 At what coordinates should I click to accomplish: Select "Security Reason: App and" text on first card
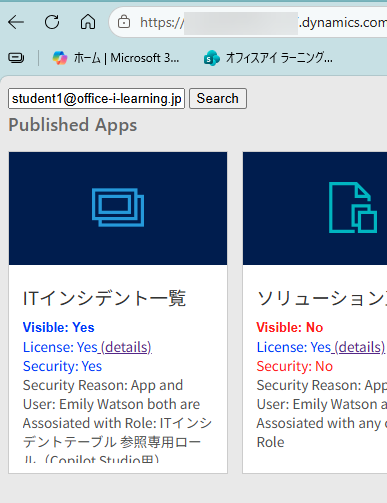click(x=103, y=385)
